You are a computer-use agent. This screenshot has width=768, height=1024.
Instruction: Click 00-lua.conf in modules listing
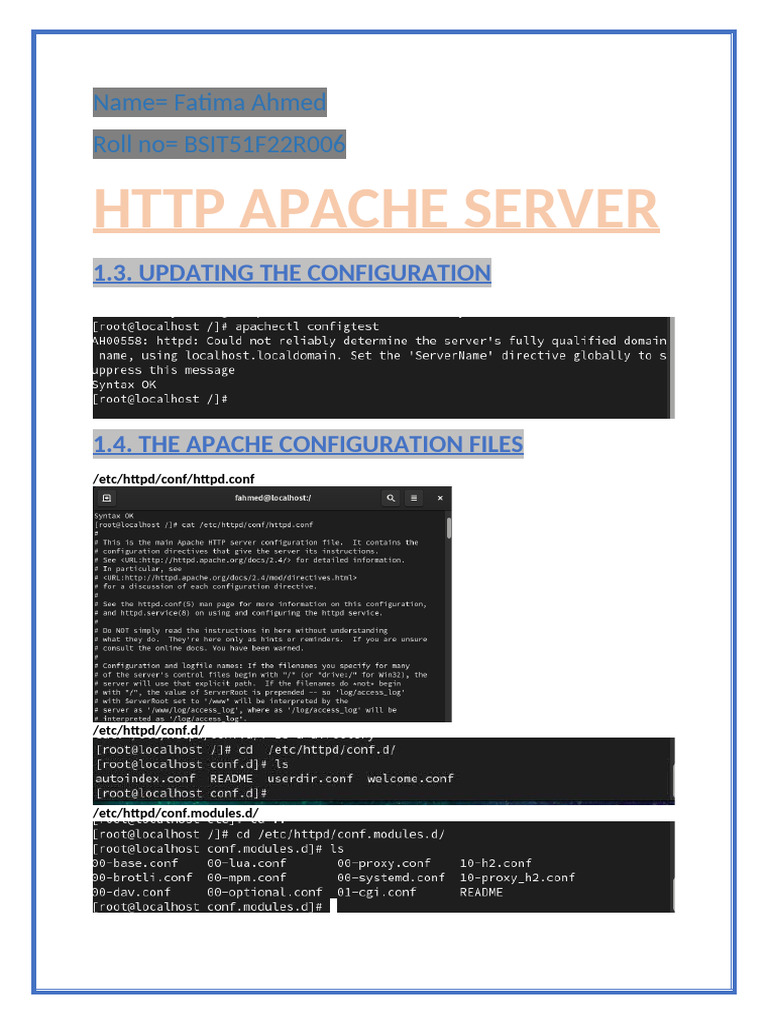click(x=246, y=863)
